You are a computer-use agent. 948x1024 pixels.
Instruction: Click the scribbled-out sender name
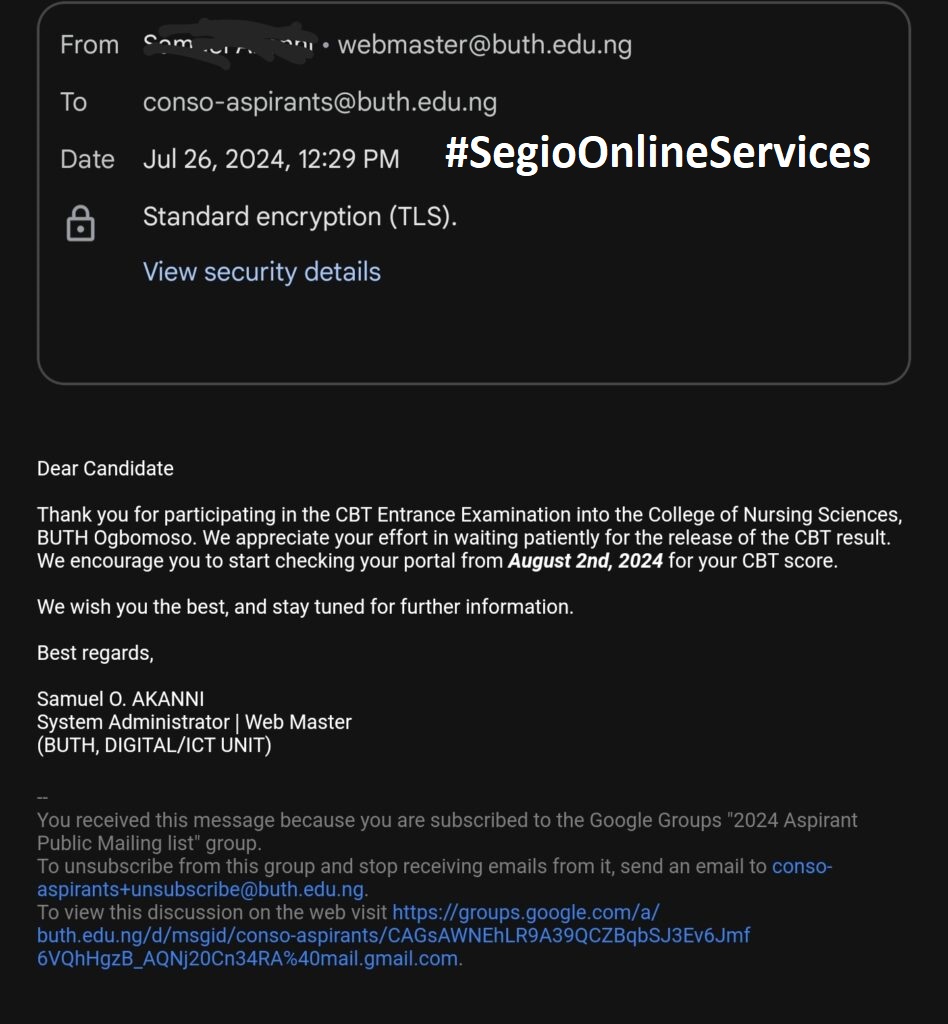(228, 45)
